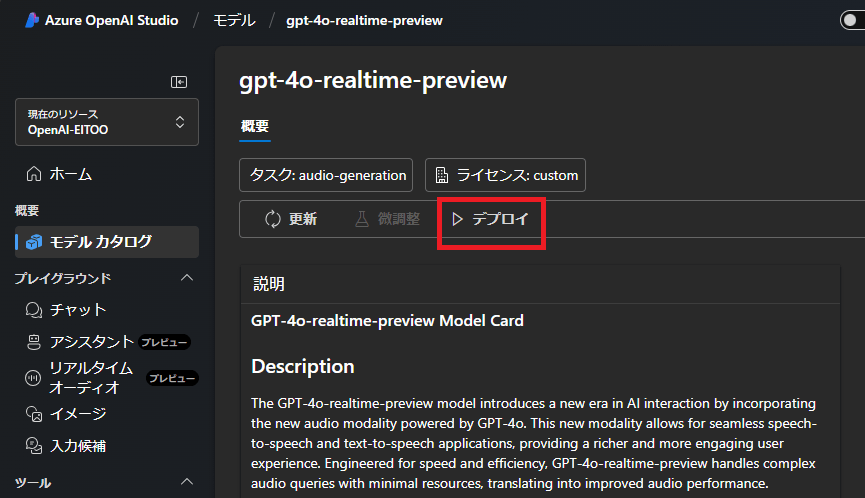This screenshot has width=865, height=498.
Task: Click the 微調整 flask icon
Action: pyautogui.click(x=362, y=219)
